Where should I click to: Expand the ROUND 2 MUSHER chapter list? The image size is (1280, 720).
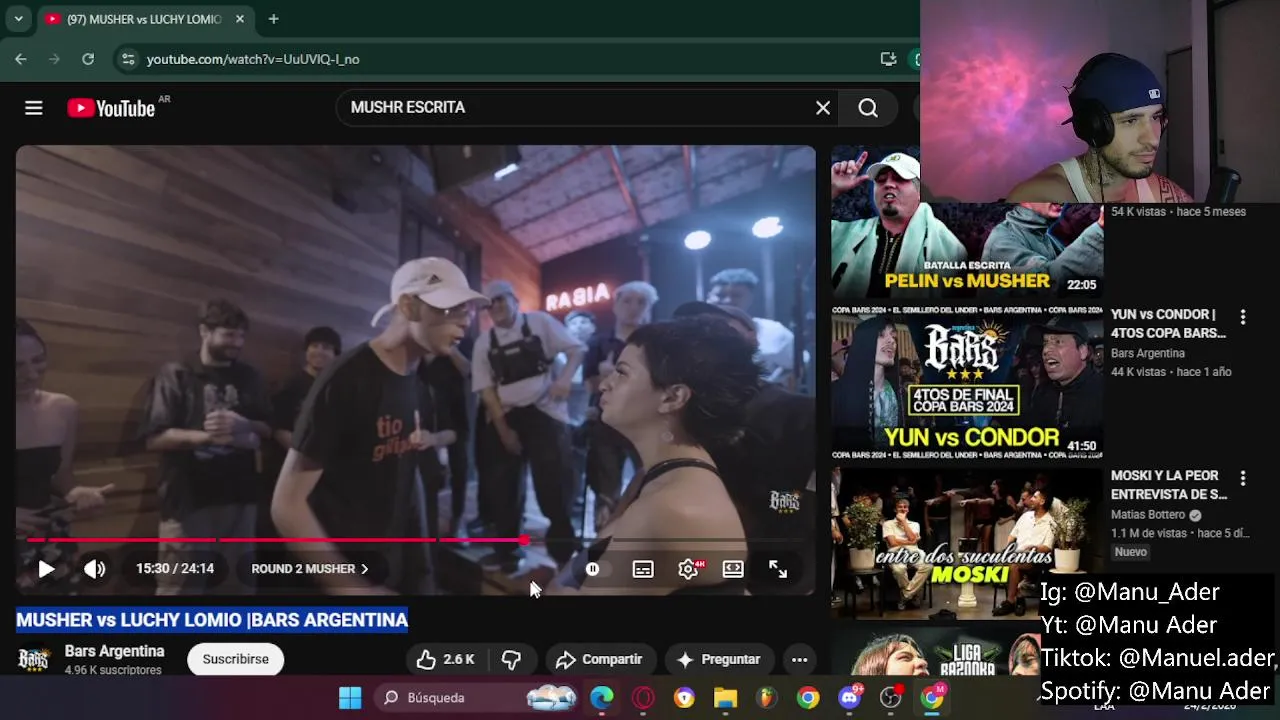(310, 569)
